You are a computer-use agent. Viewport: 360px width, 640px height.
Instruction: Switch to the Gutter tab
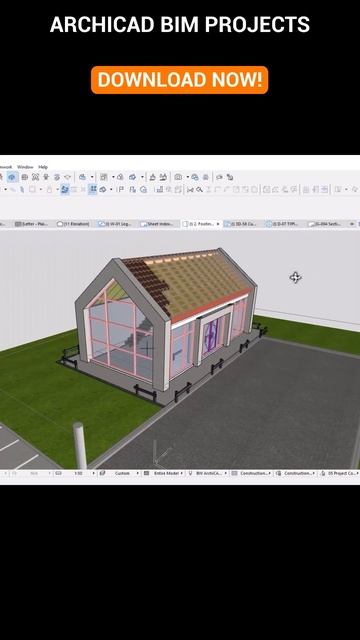[32, 224]
